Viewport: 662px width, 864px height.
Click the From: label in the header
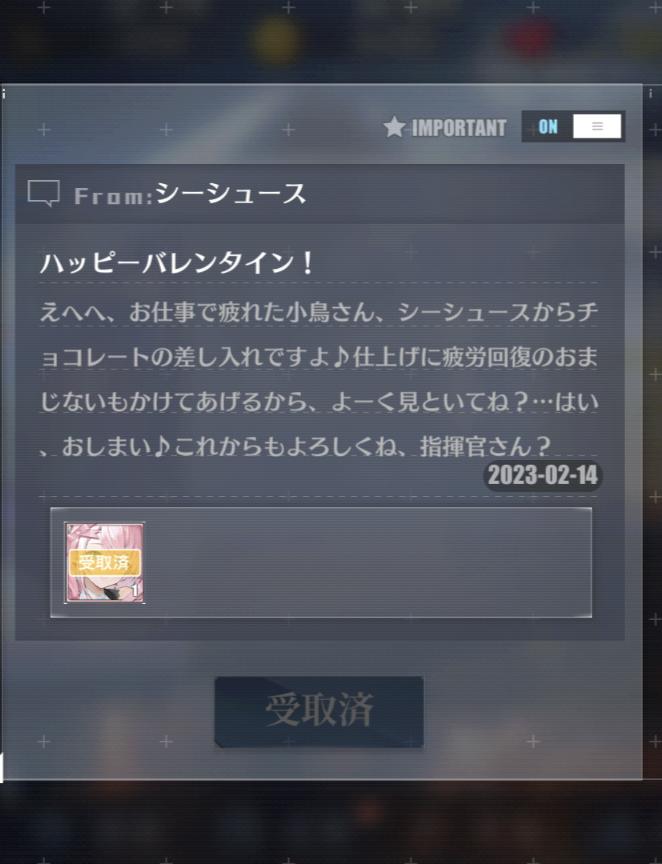[114, 196]
